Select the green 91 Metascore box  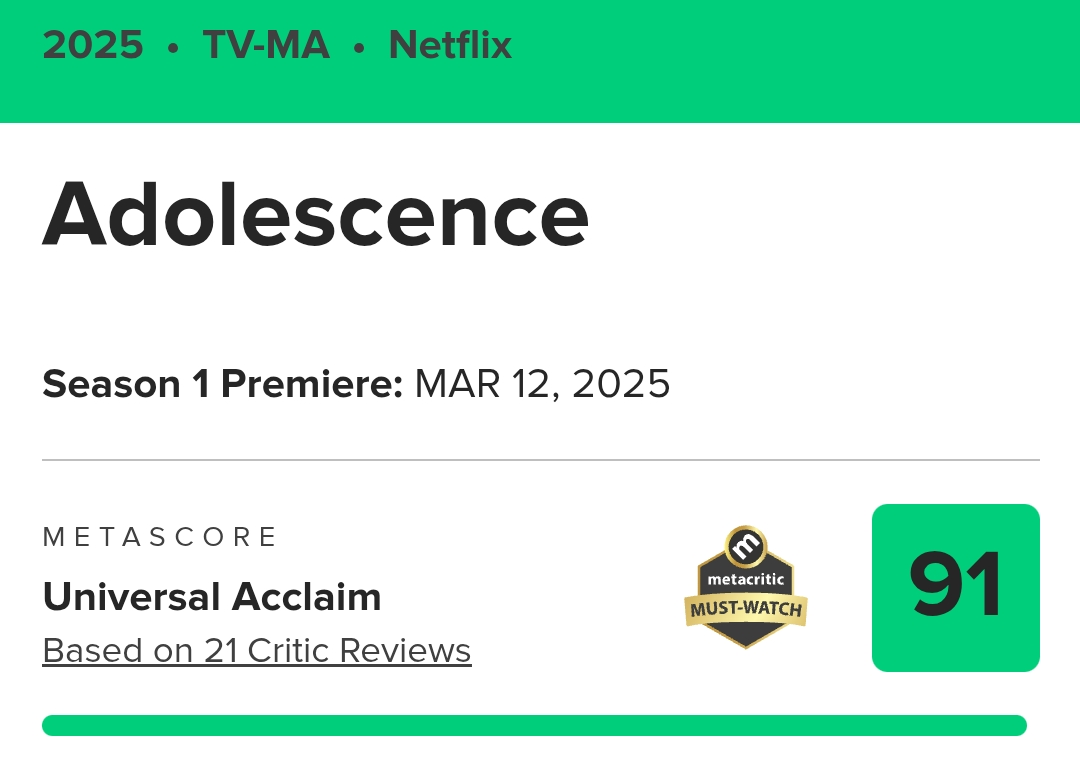(955, 588)
